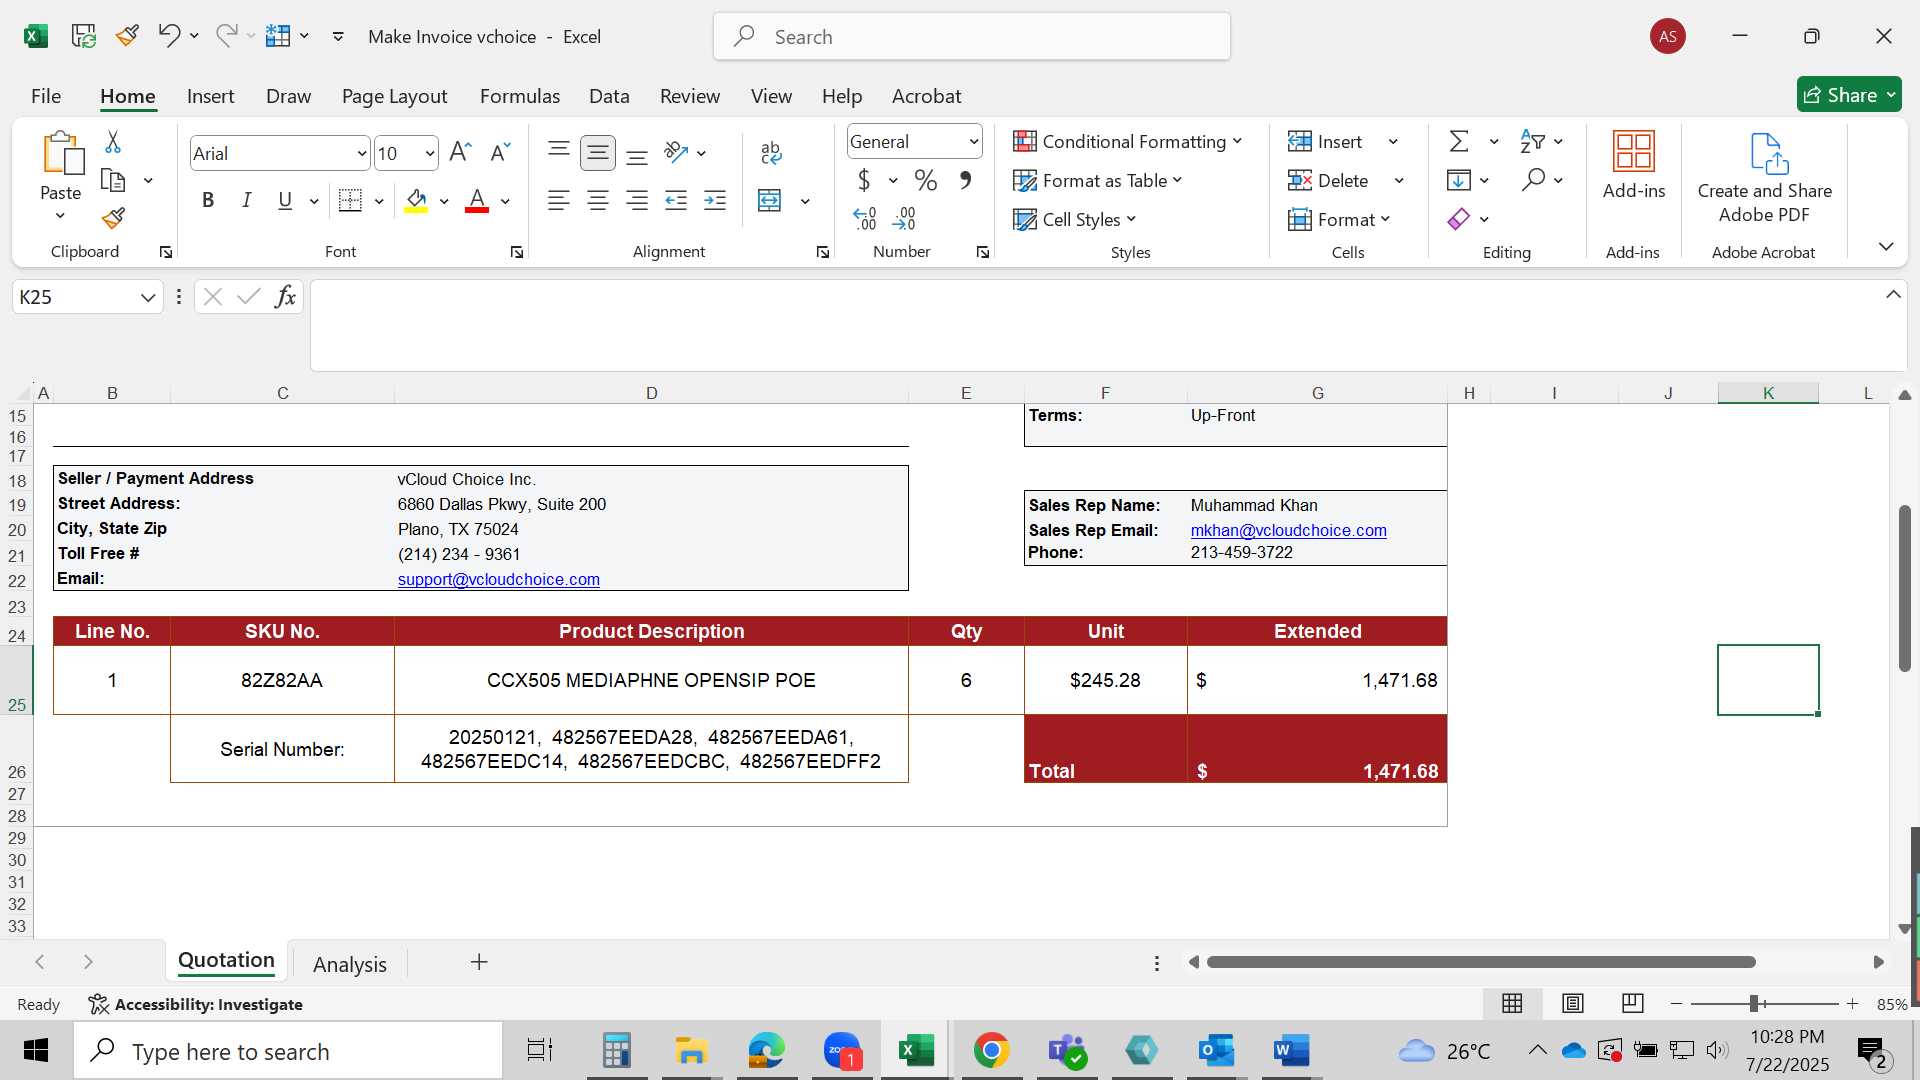Toggle Middle Align alignment
Image resolution: width=1920 pixels, height=1080 pixels.
(598, 152)
